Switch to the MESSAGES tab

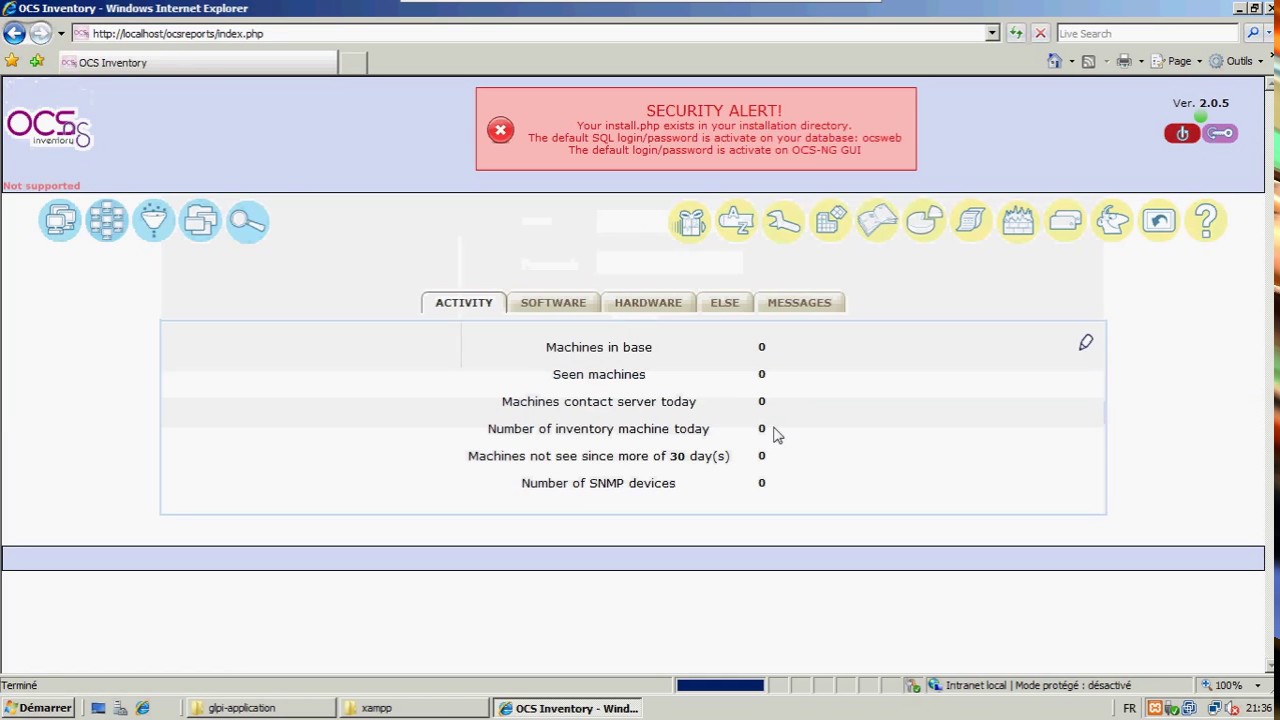(799, 303)
